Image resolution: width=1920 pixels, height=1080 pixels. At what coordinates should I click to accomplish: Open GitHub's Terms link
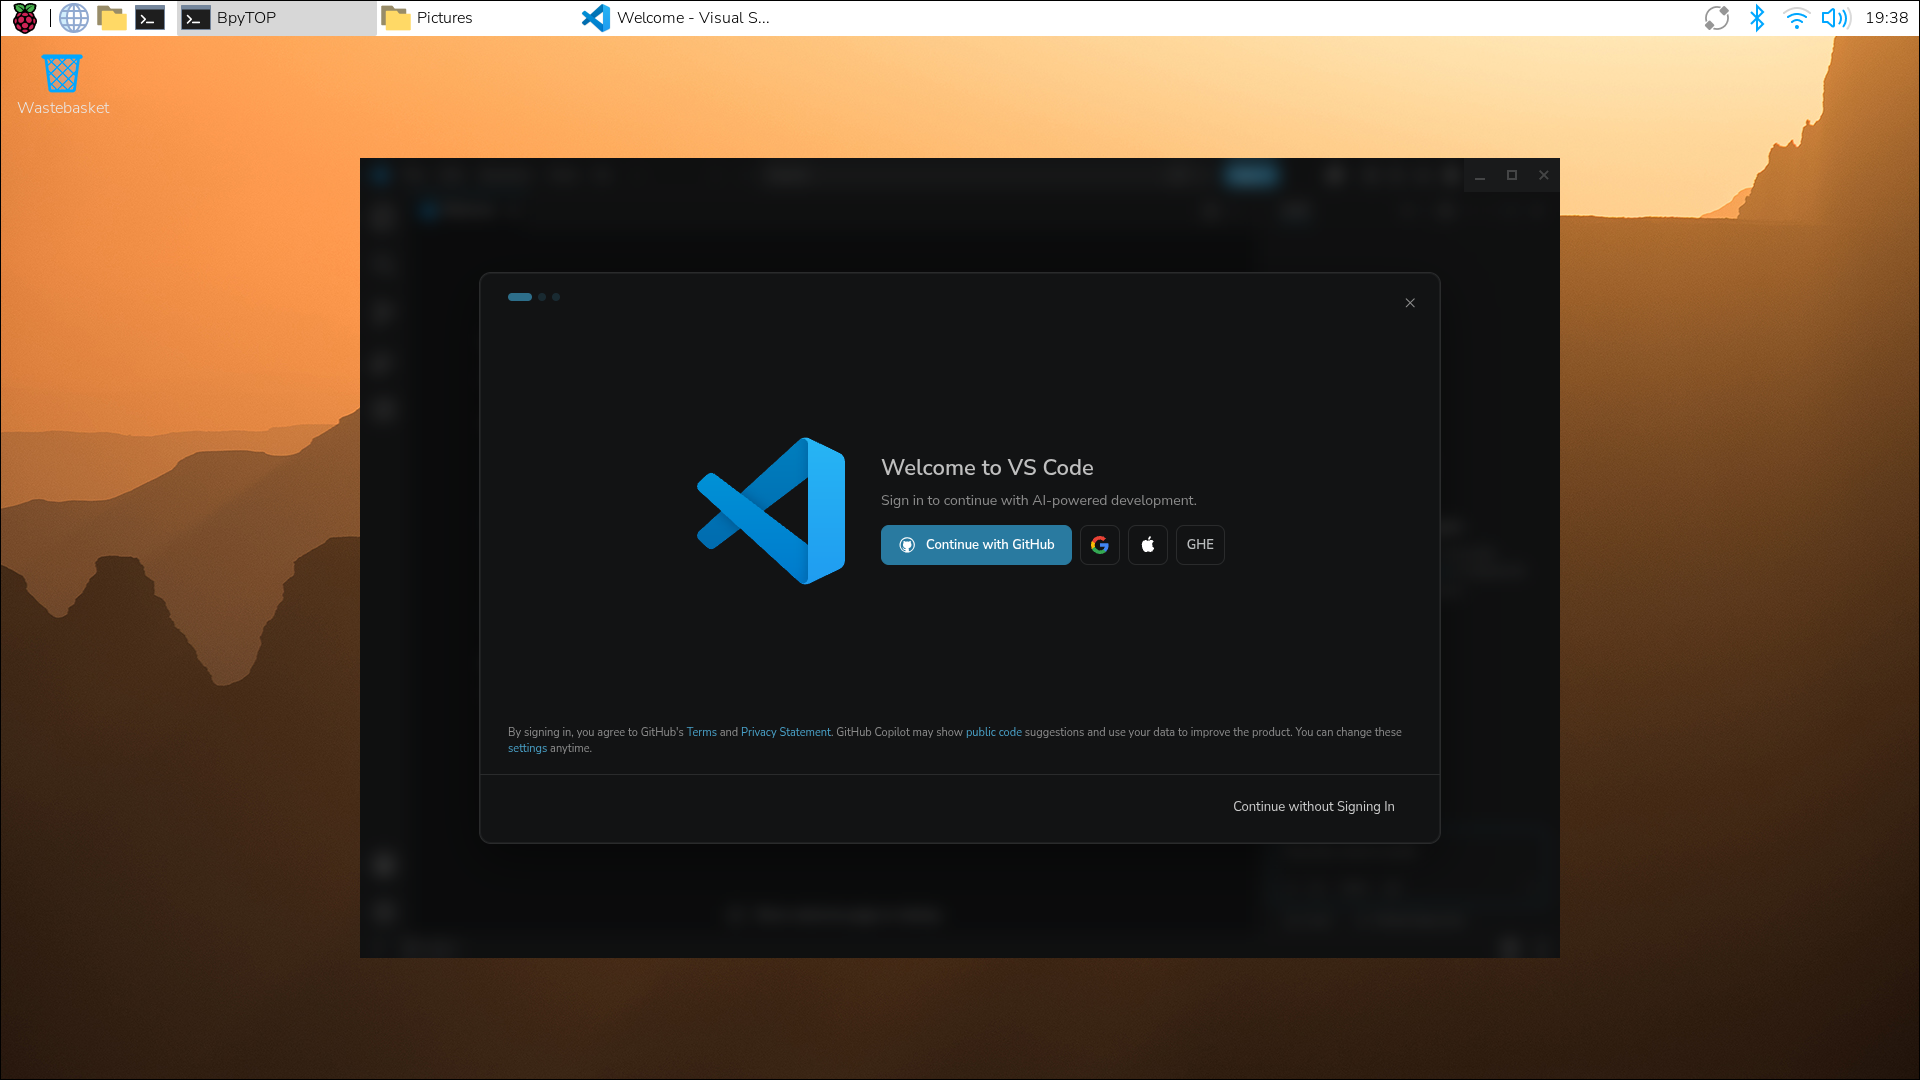pos(701,732)
